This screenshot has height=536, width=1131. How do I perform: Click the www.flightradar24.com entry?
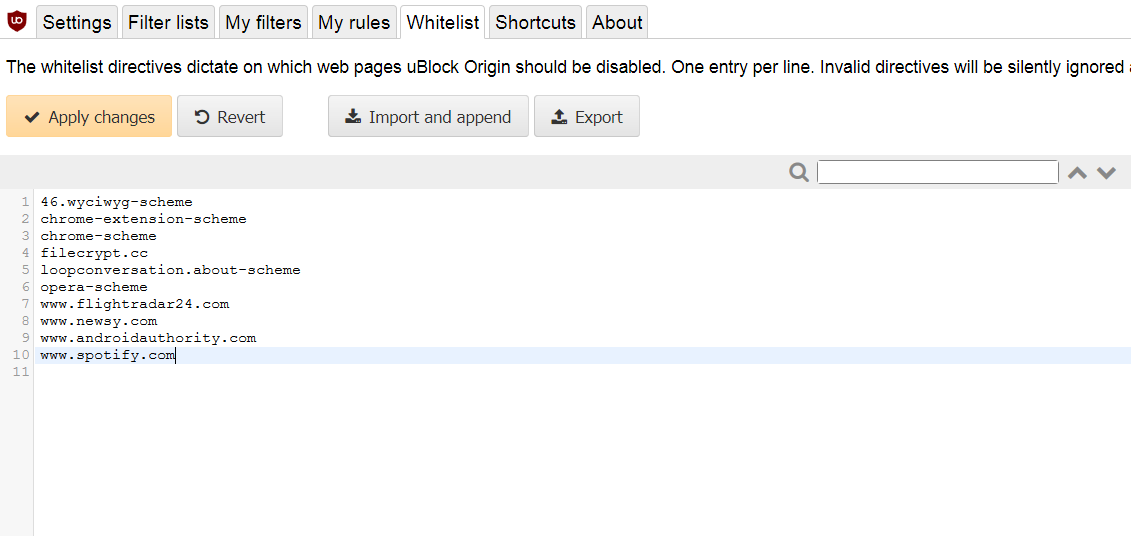pyautogui.click(x=134, y=304)
